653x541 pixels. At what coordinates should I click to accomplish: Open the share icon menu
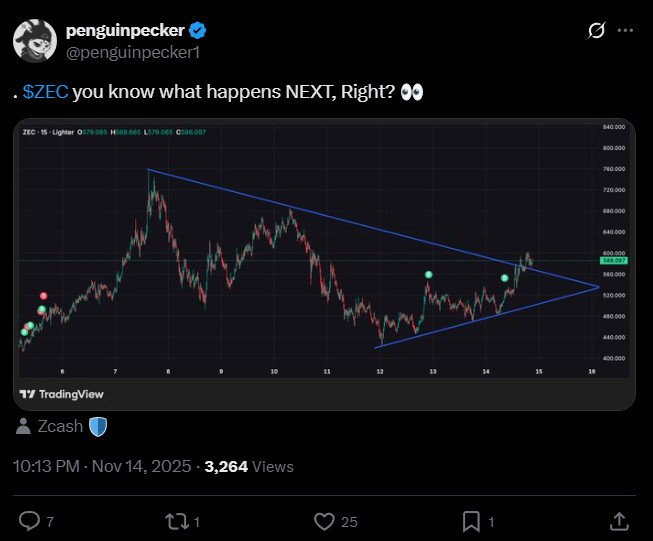pos(619,520)
